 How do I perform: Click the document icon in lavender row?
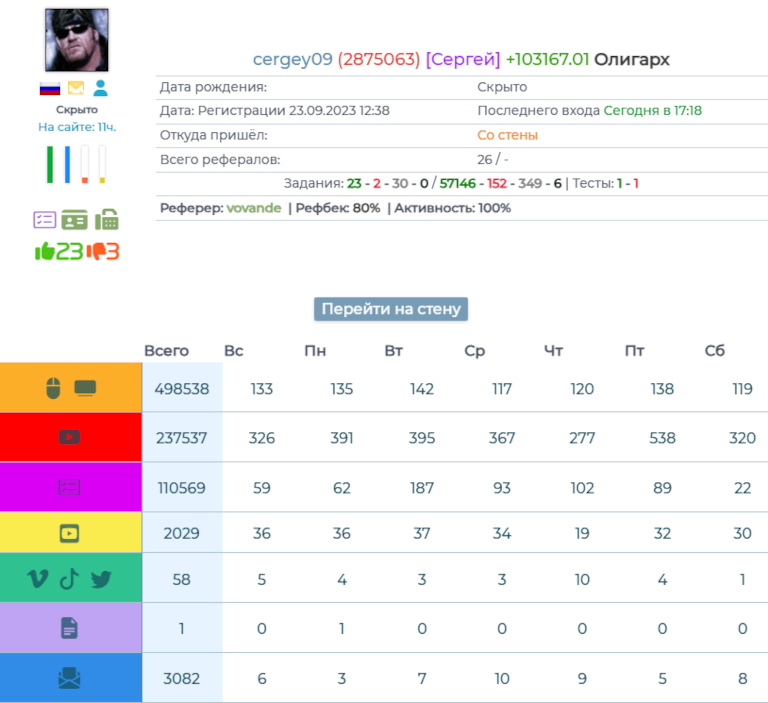tap(69, 628)
